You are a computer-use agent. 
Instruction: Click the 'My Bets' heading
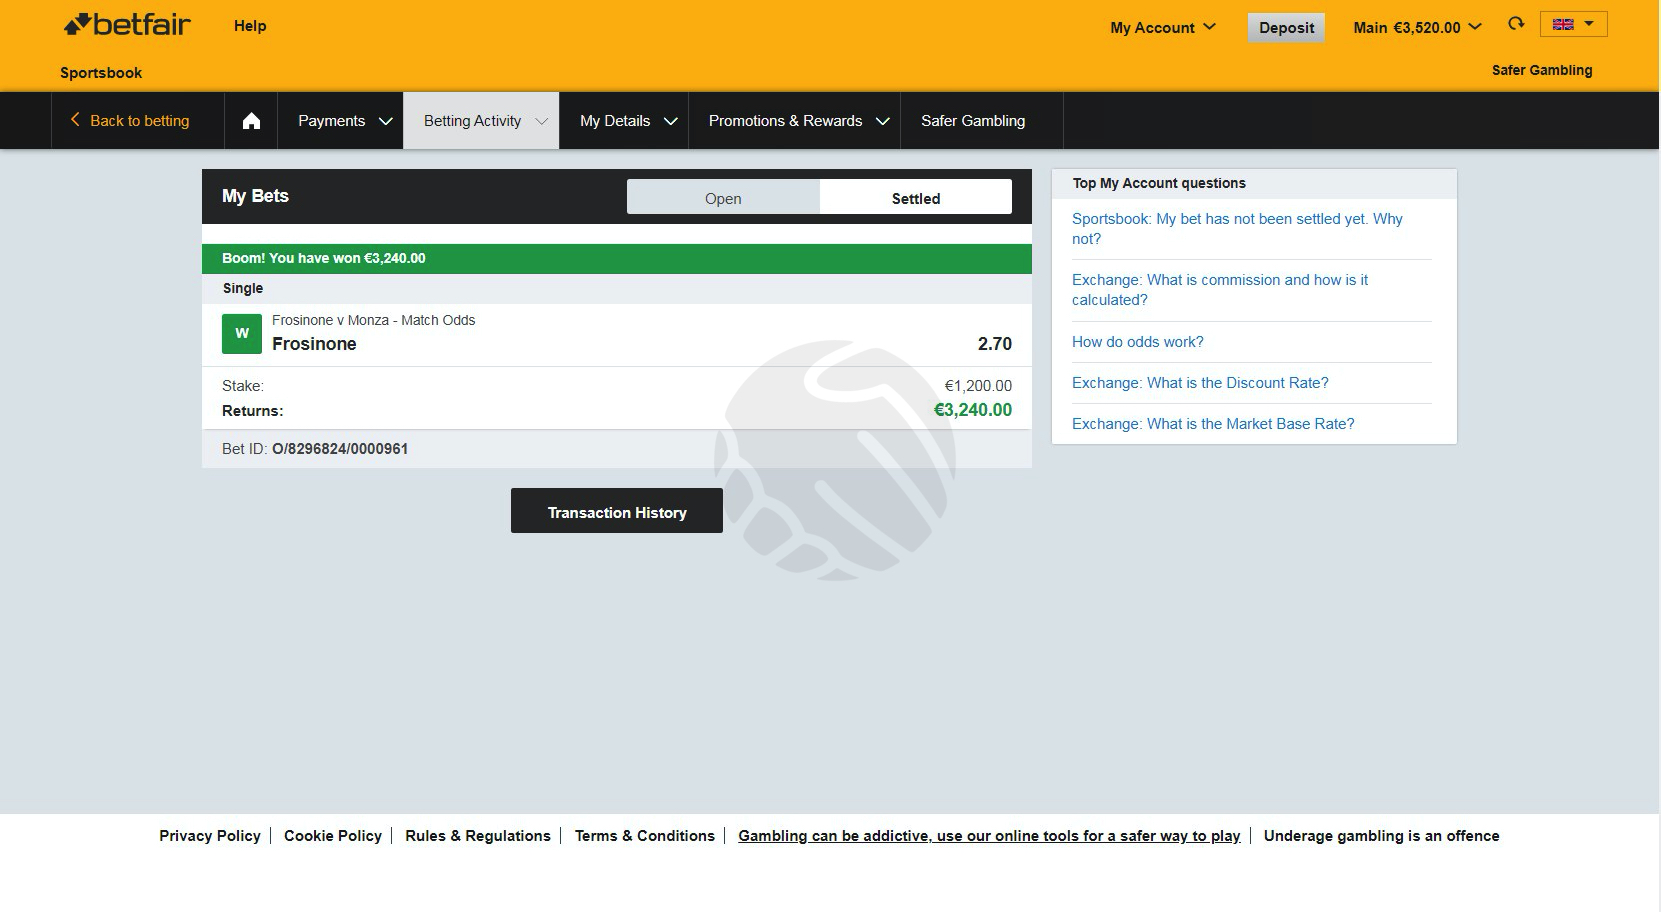point(255,196)
